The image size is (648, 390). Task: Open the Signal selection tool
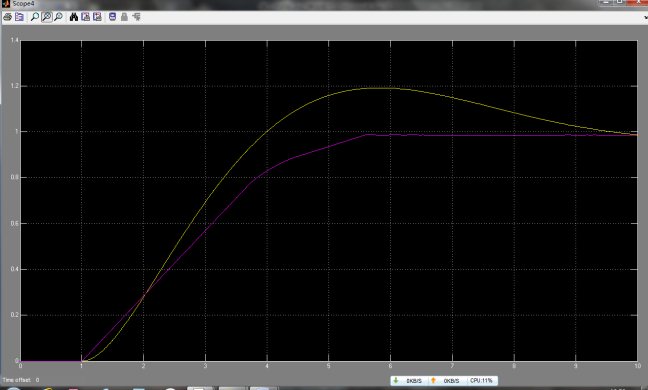click(x=136, y=17)
